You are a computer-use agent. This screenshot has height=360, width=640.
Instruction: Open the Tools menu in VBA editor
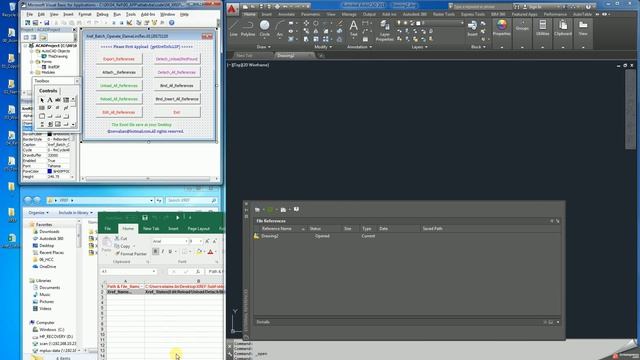131,14
